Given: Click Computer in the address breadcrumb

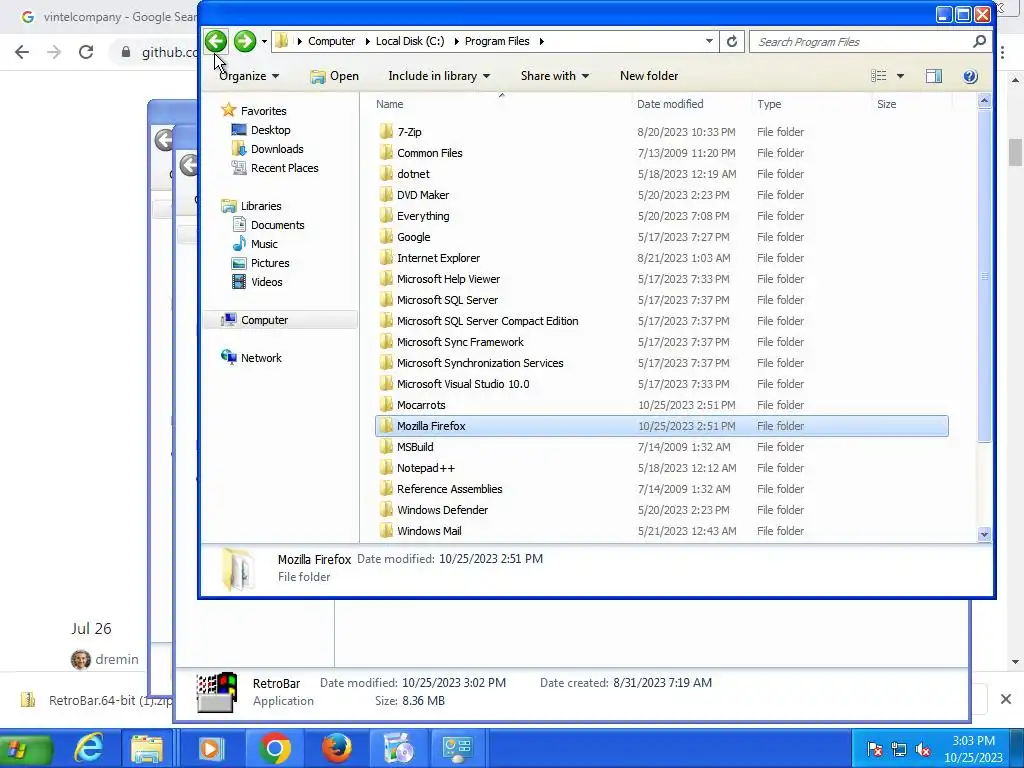Looking at the screenshot, I should [x=331, y=41].
